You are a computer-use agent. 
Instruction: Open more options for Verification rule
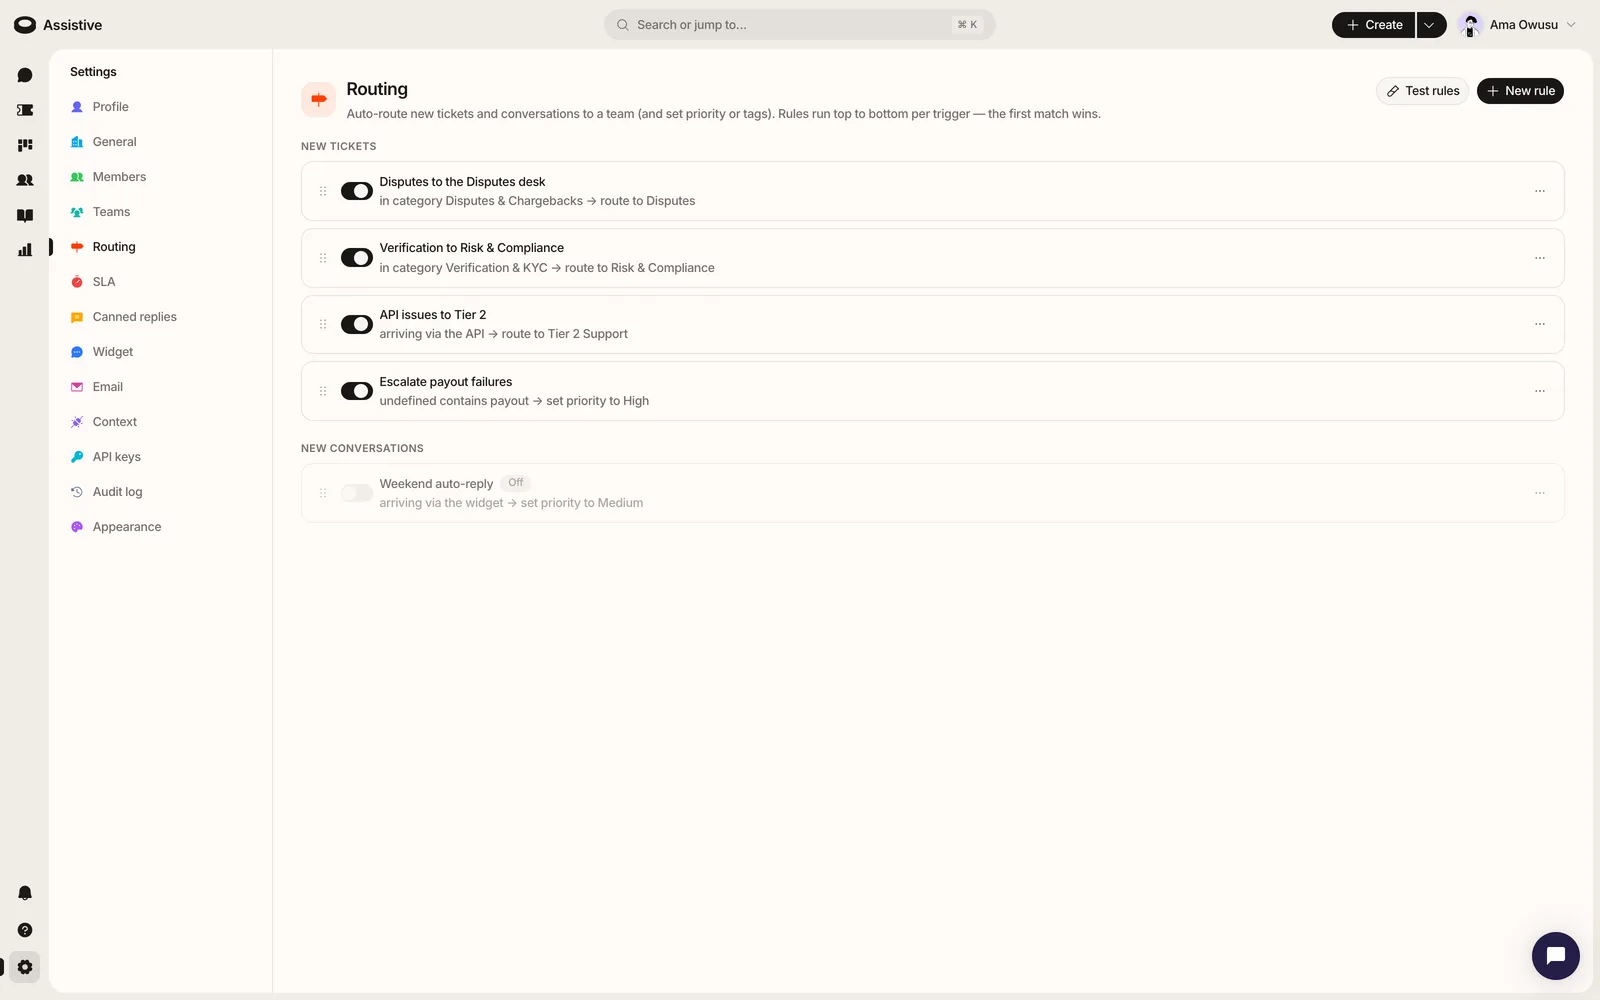click(1540, 258)
